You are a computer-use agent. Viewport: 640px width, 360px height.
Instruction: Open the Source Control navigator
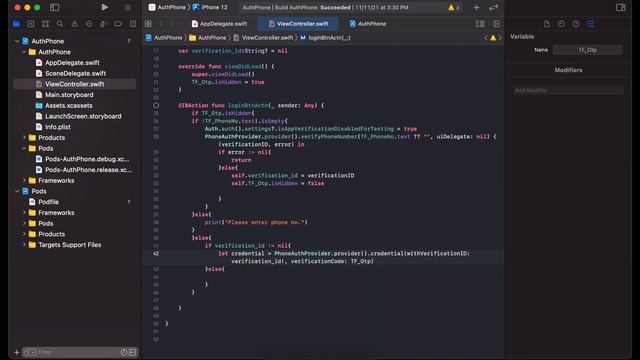(31, 24)
